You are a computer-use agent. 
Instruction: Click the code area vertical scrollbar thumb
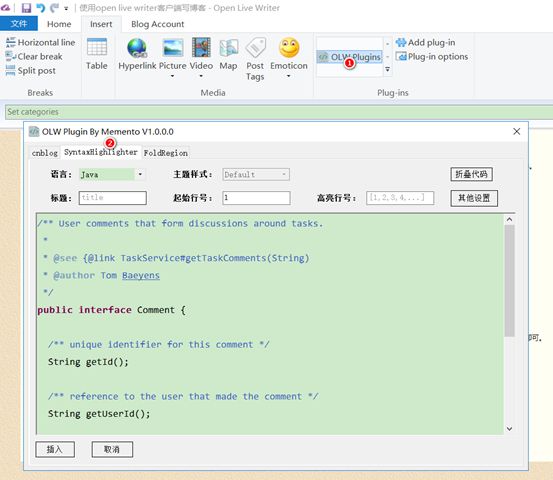(509, 281)
